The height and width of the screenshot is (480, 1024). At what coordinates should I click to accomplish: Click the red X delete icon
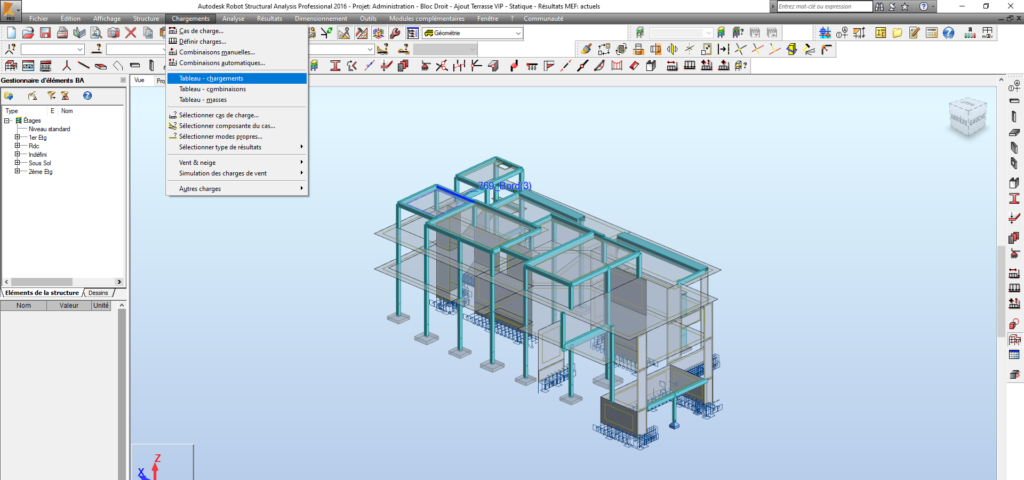(131, 33)
